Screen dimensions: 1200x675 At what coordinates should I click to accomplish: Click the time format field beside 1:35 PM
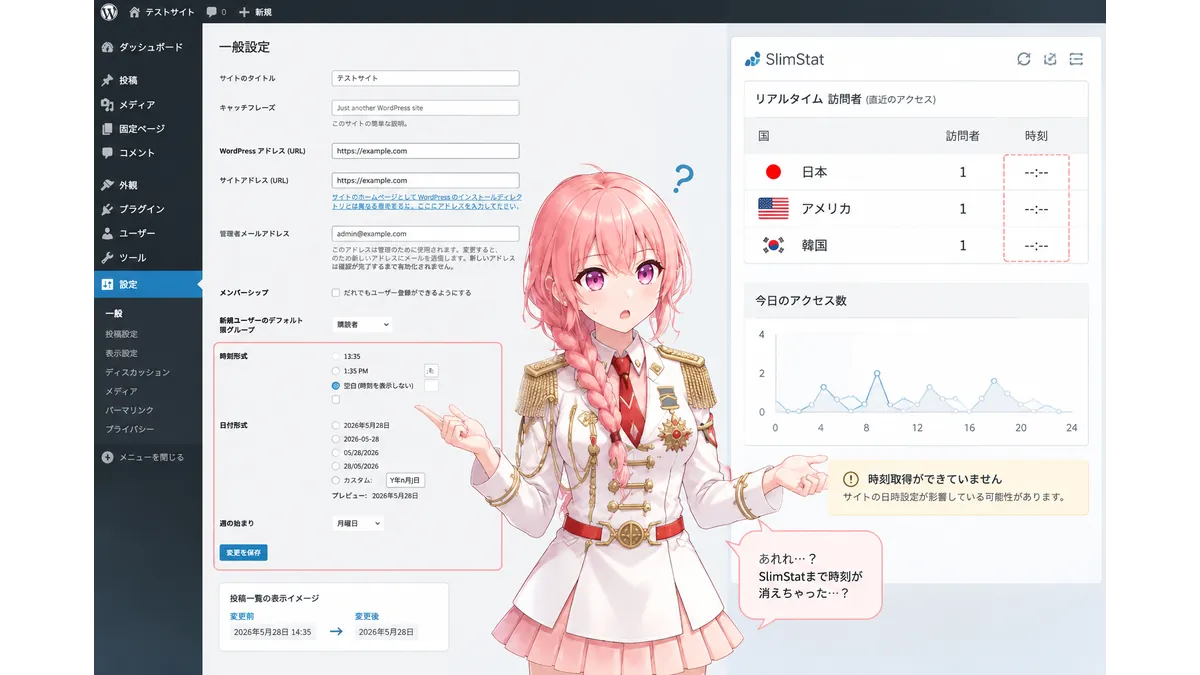pyautogui.click(x=432, y=371)
